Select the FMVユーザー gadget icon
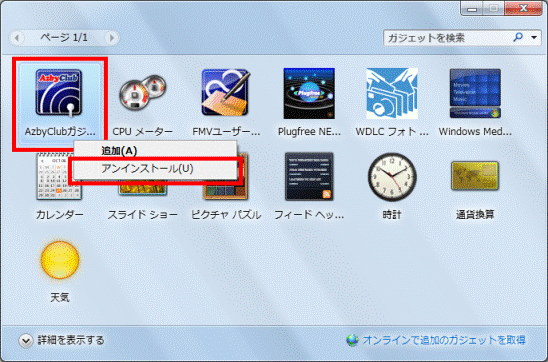Viewport: 548px width, 362px height. pos(226,92)
